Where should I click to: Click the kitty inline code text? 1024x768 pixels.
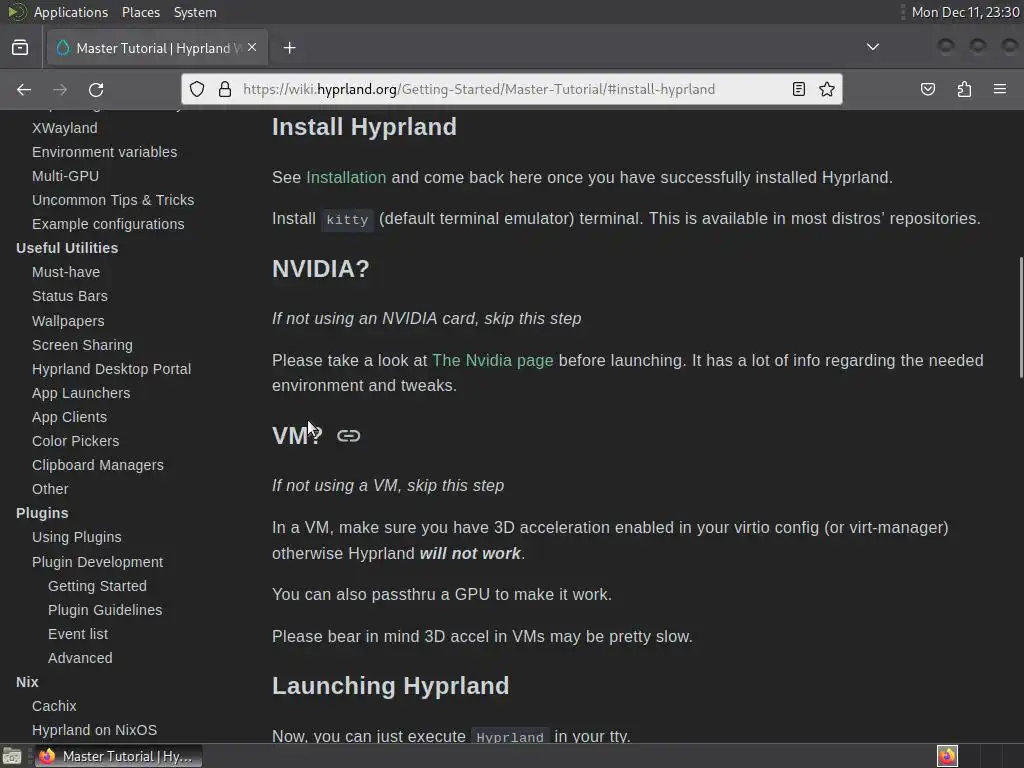pos(347,219)
